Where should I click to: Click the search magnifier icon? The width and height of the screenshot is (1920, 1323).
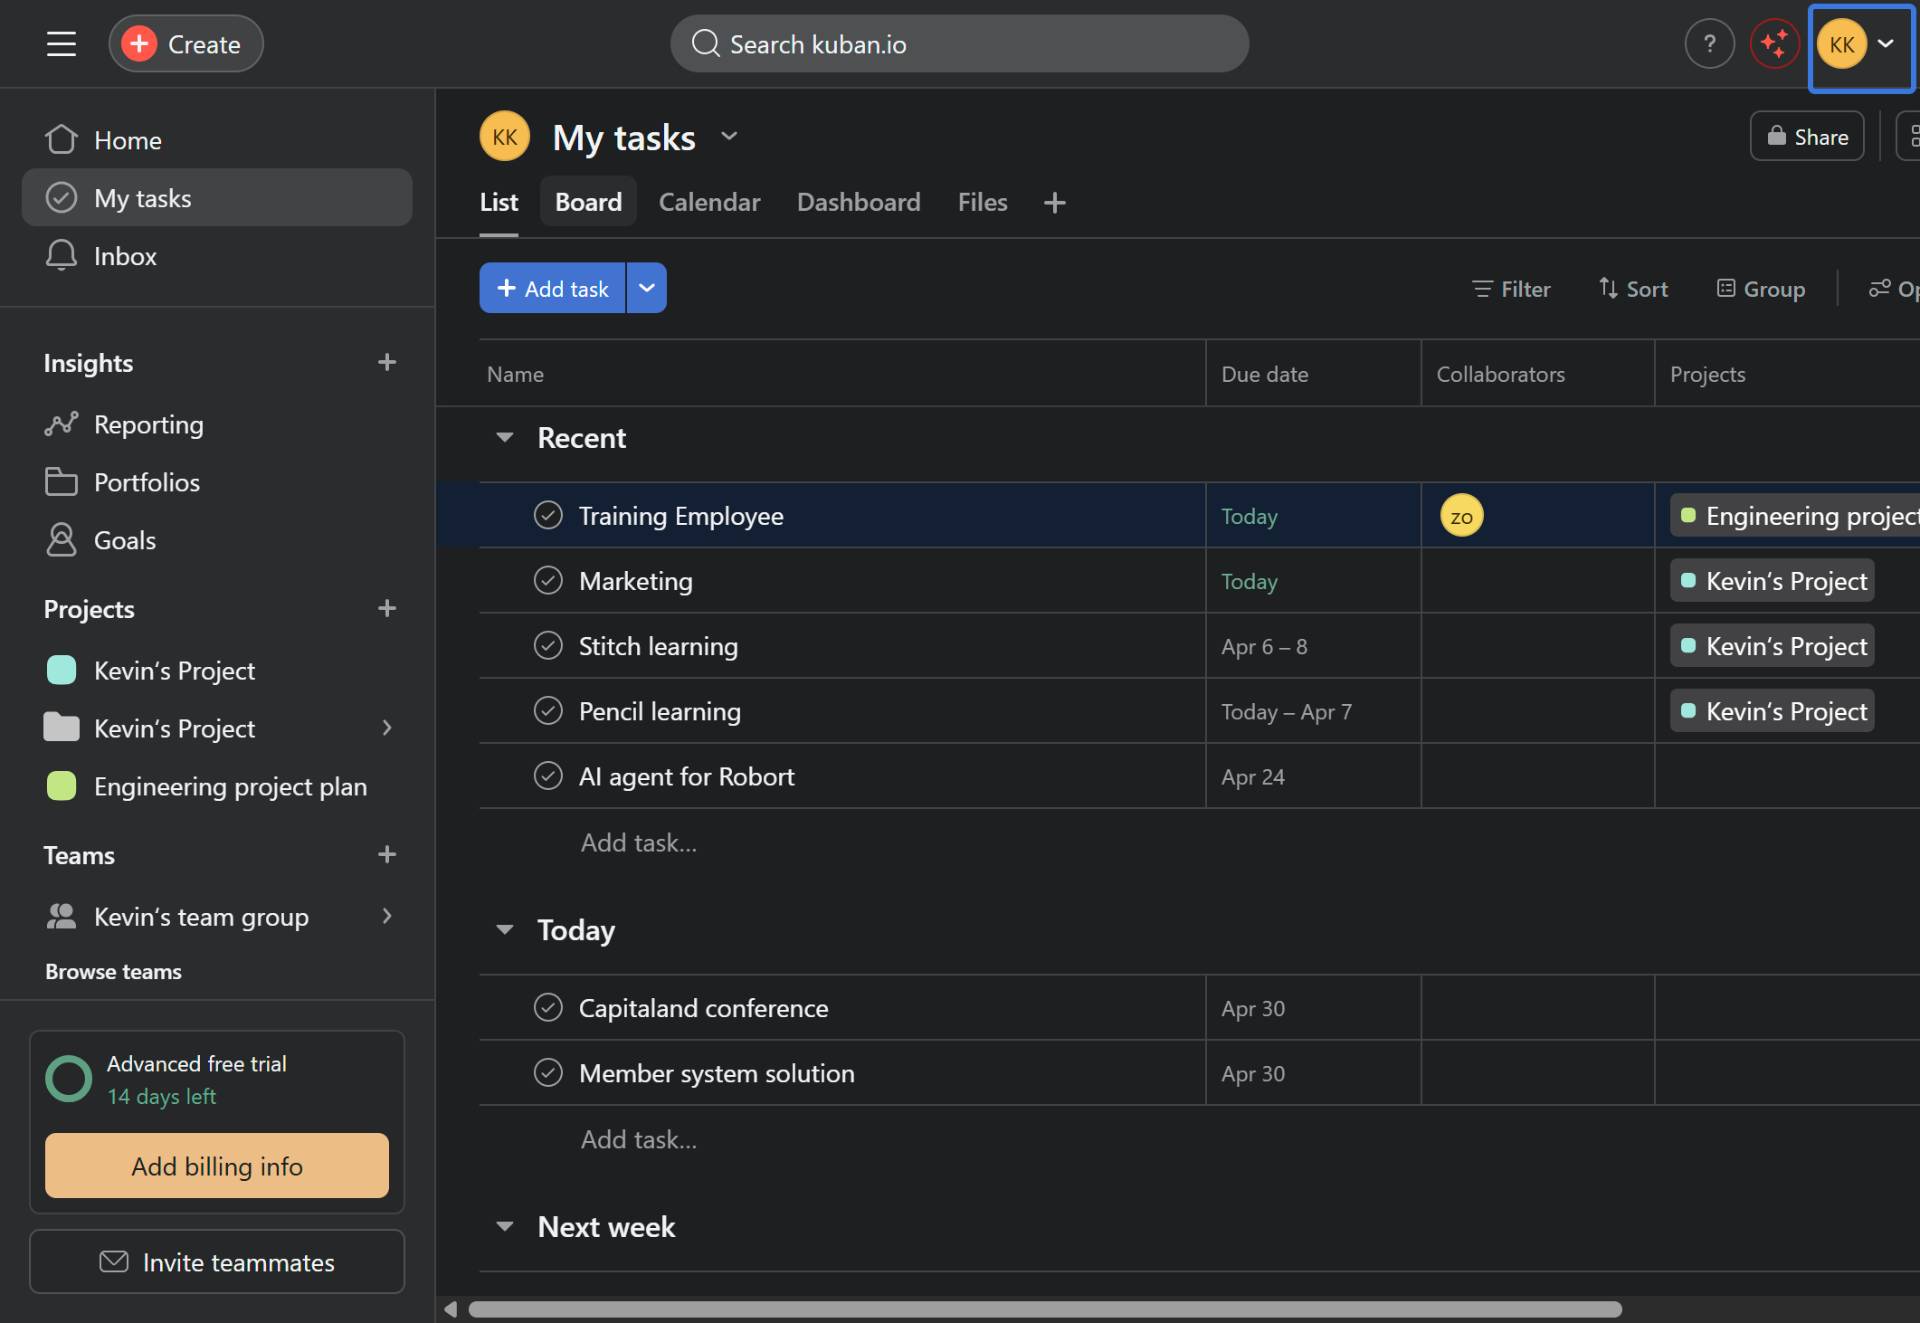click(705, 44)
